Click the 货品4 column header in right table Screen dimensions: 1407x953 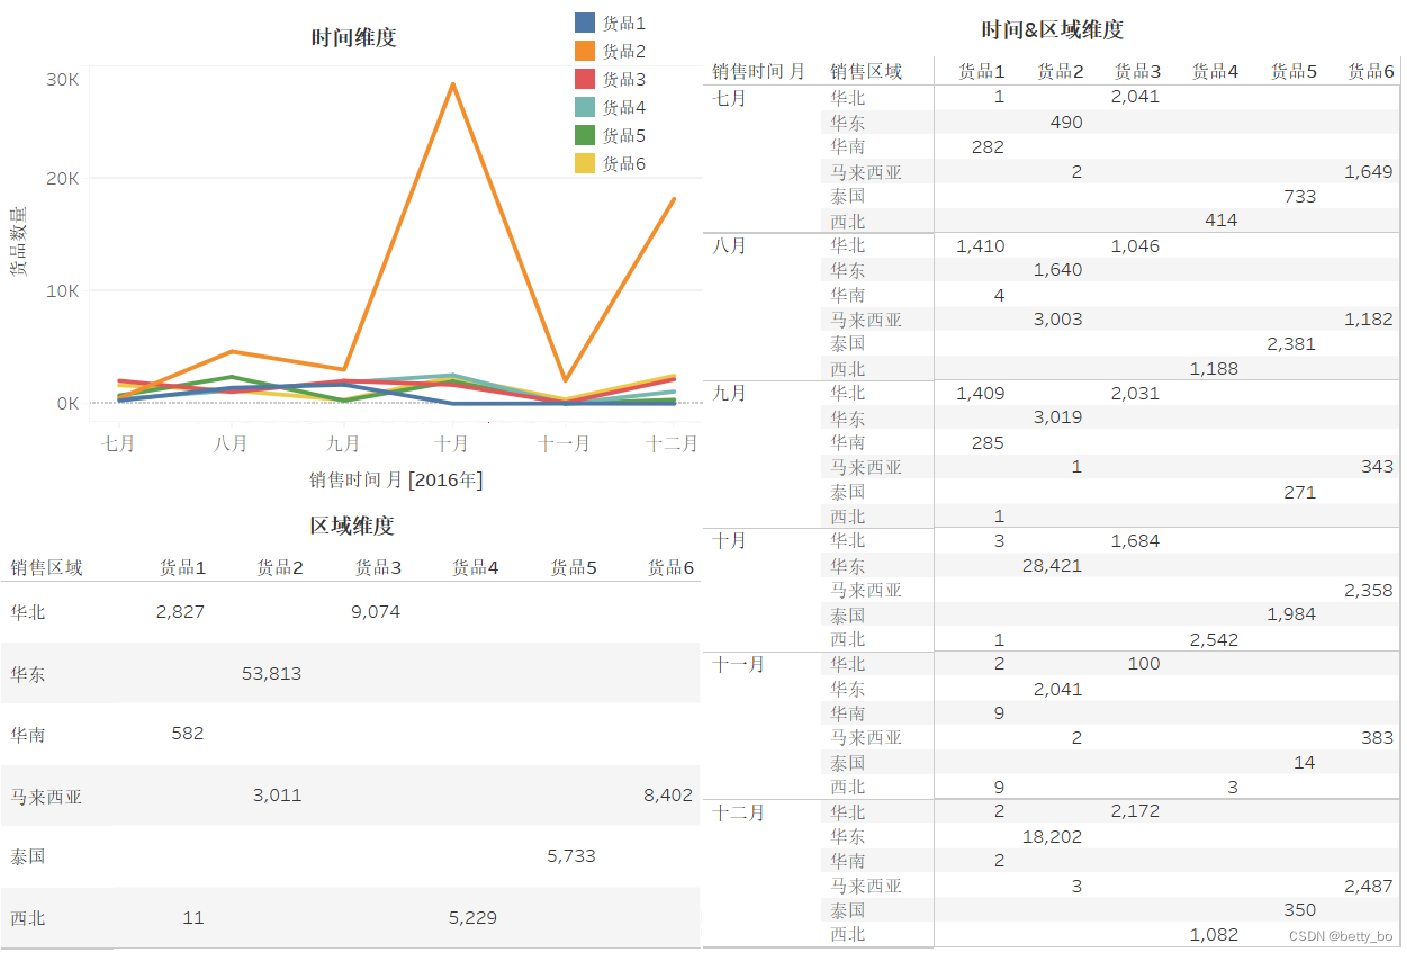tap(1215, 71)
